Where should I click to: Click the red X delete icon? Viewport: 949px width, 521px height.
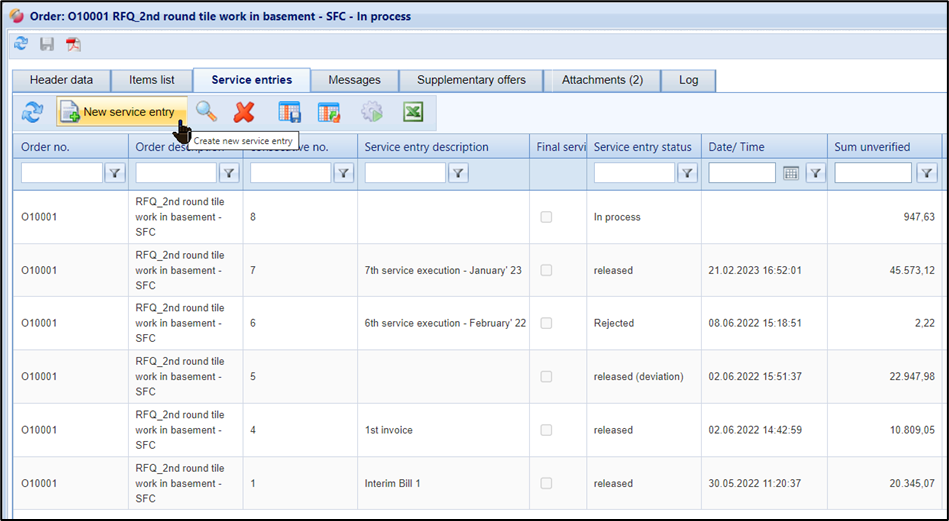(x=243, y=113)
